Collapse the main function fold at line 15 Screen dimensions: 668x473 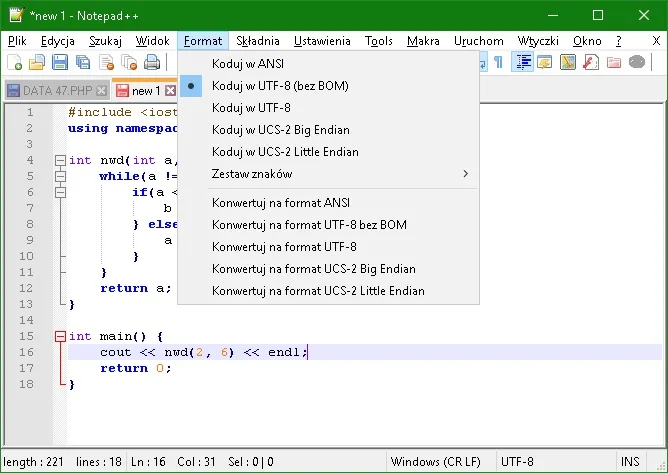pos(61,336)
